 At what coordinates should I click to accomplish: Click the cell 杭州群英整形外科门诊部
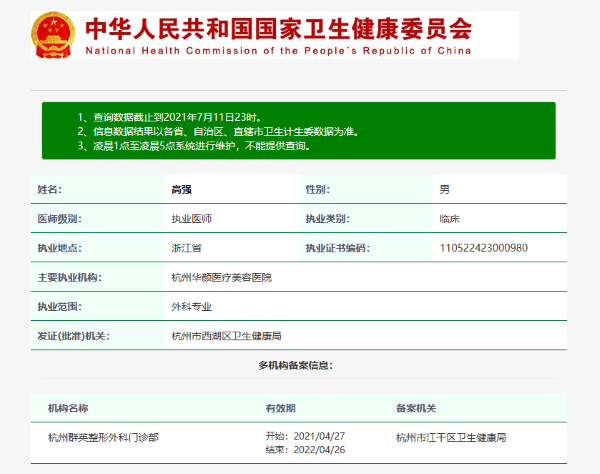[103, 437]
